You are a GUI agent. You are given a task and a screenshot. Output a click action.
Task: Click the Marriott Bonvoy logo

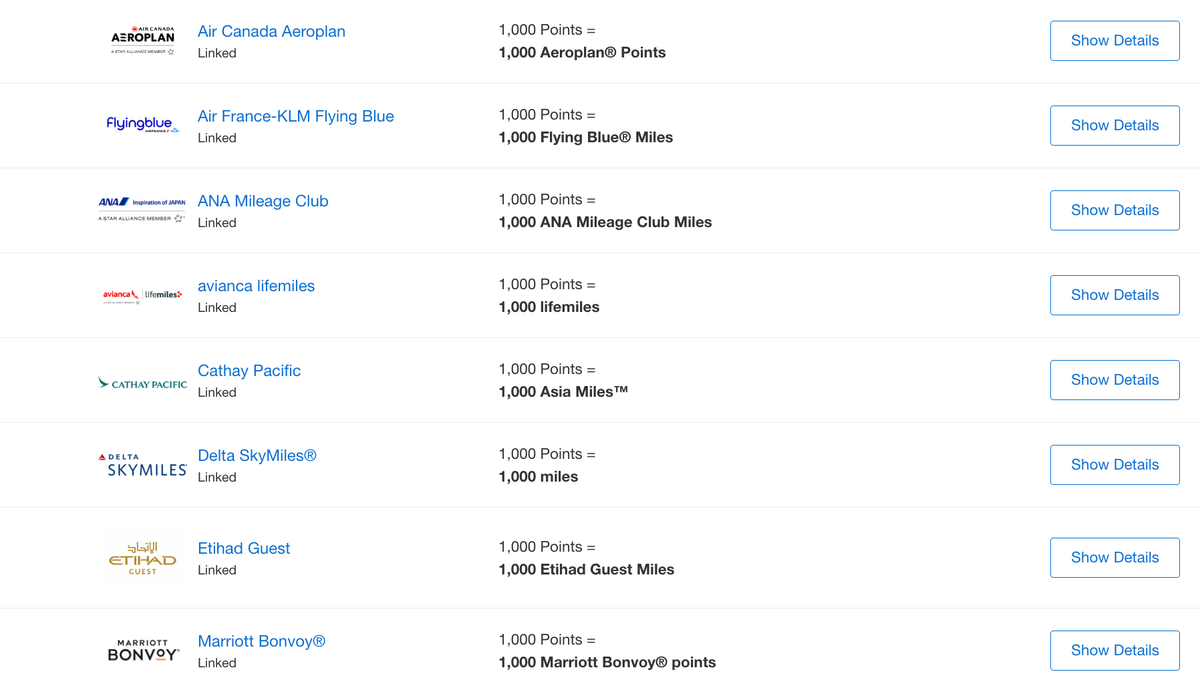pyautogui.click(x=142, y=650)
